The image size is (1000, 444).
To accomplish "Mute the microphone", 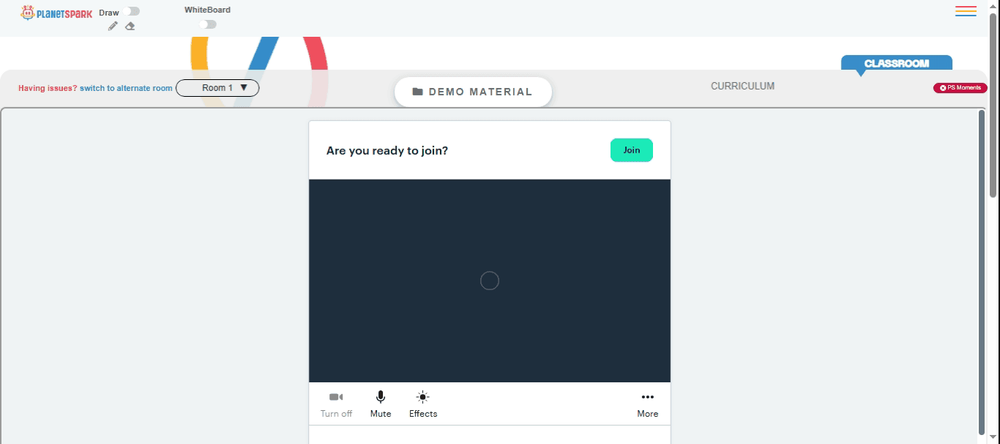I will (x=381, y=404).
